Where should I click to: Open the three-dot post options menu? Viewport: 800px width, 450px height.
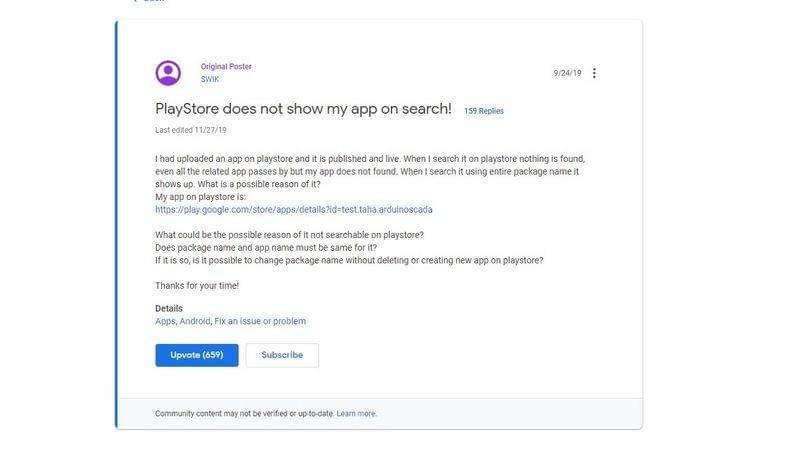(x=594, y=73)
